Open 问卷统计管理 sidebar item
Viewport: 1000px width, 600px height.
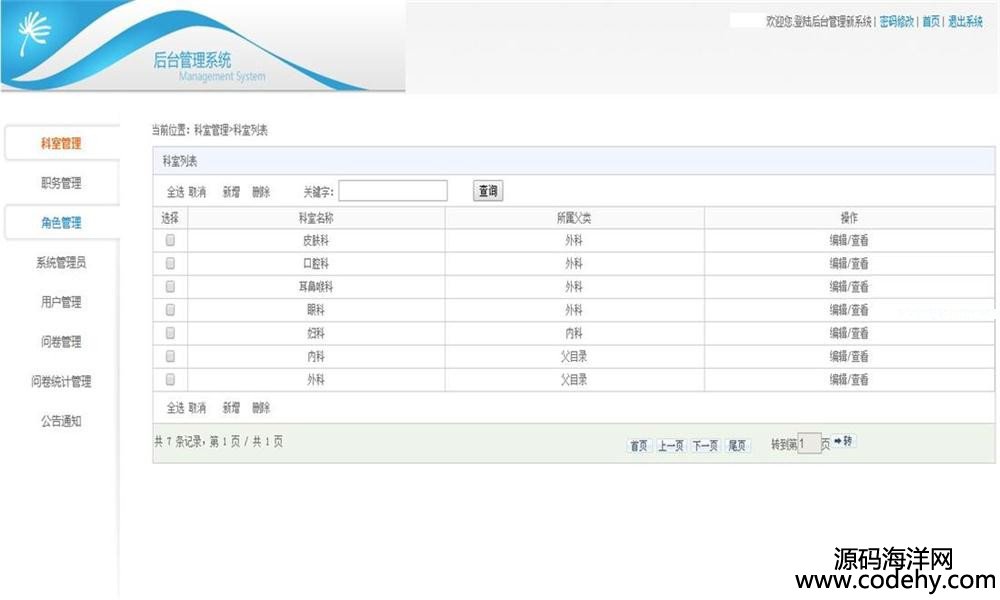pyautogui.click(x=61, y=382)
